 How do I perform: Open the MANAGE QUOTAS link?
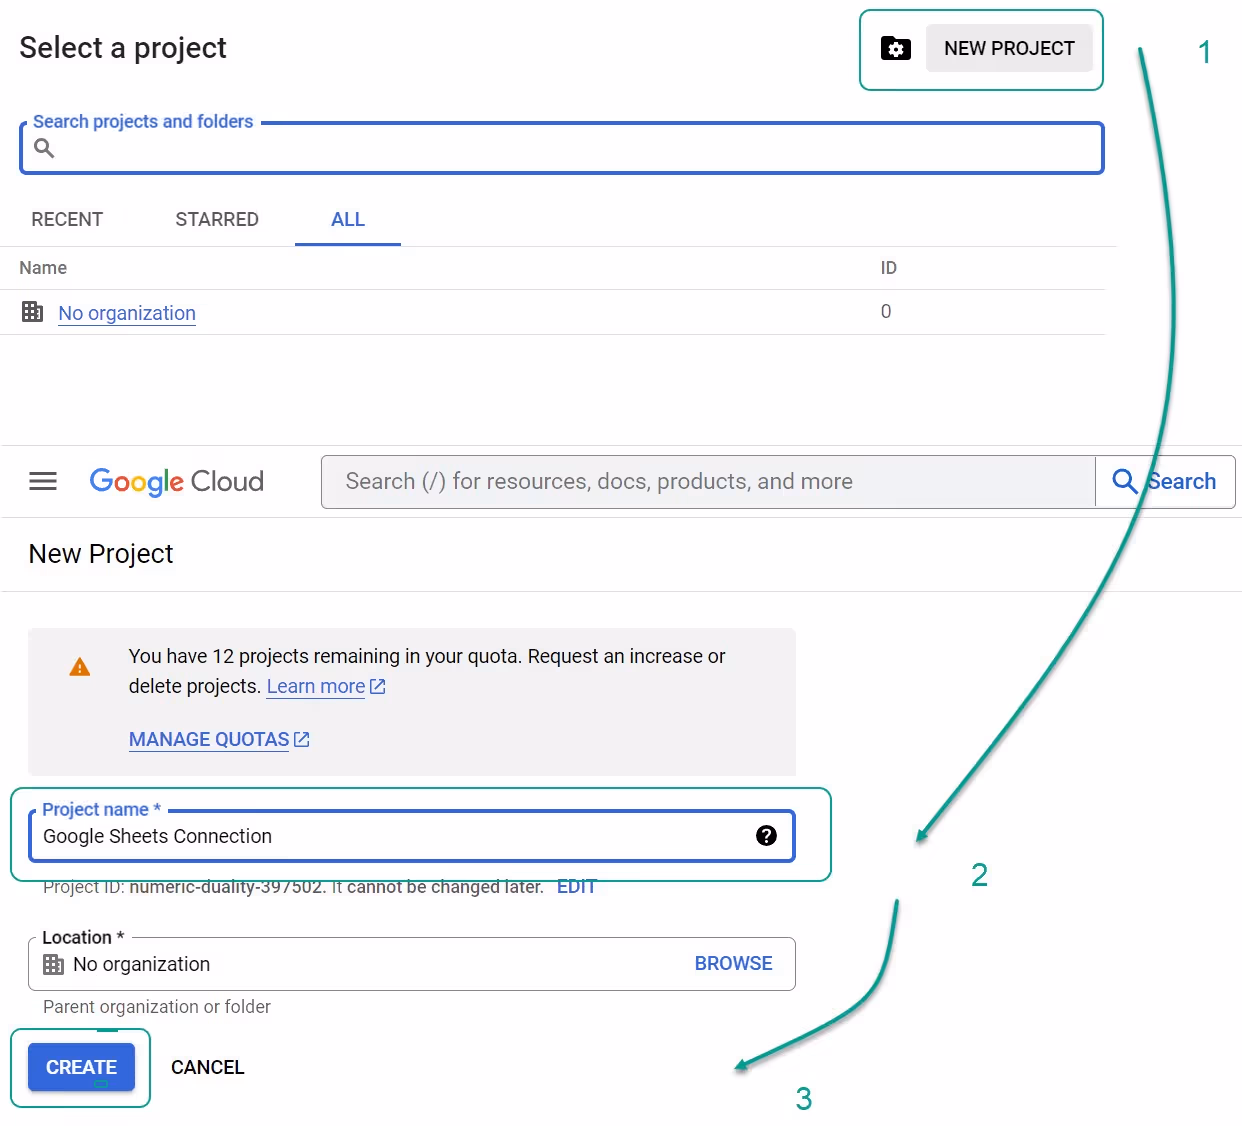click(x=209, y=739)
